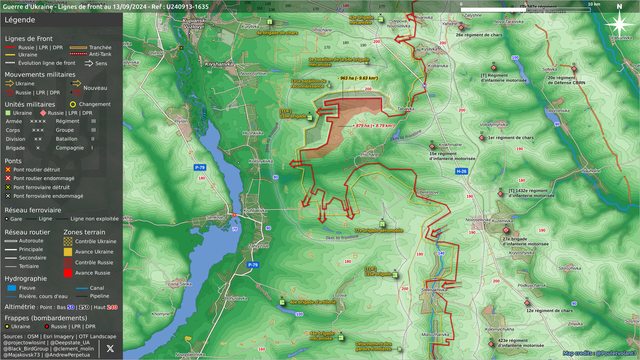Click the Fleuve blue legend swatch

pyautogui.click(x=12, y=288)
